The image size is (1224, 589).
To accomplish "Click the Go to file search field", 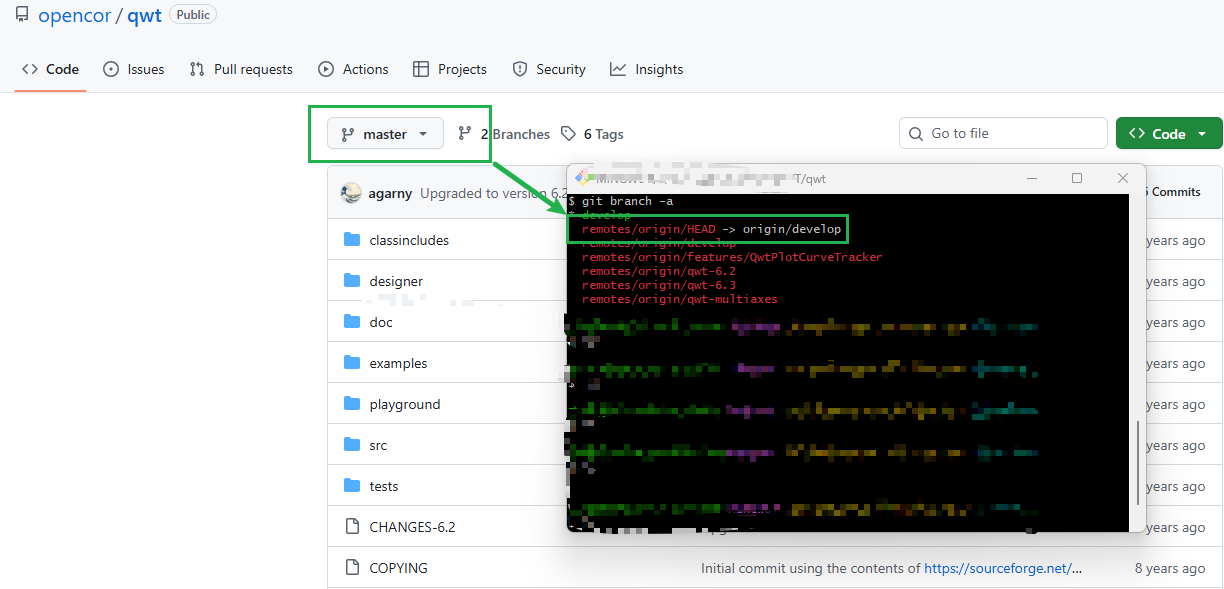I will [1003, 133].
